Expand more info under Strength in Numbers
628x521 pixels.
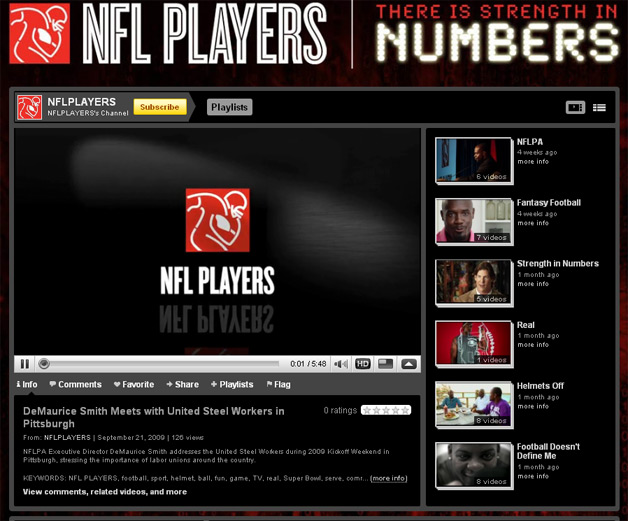533,284
